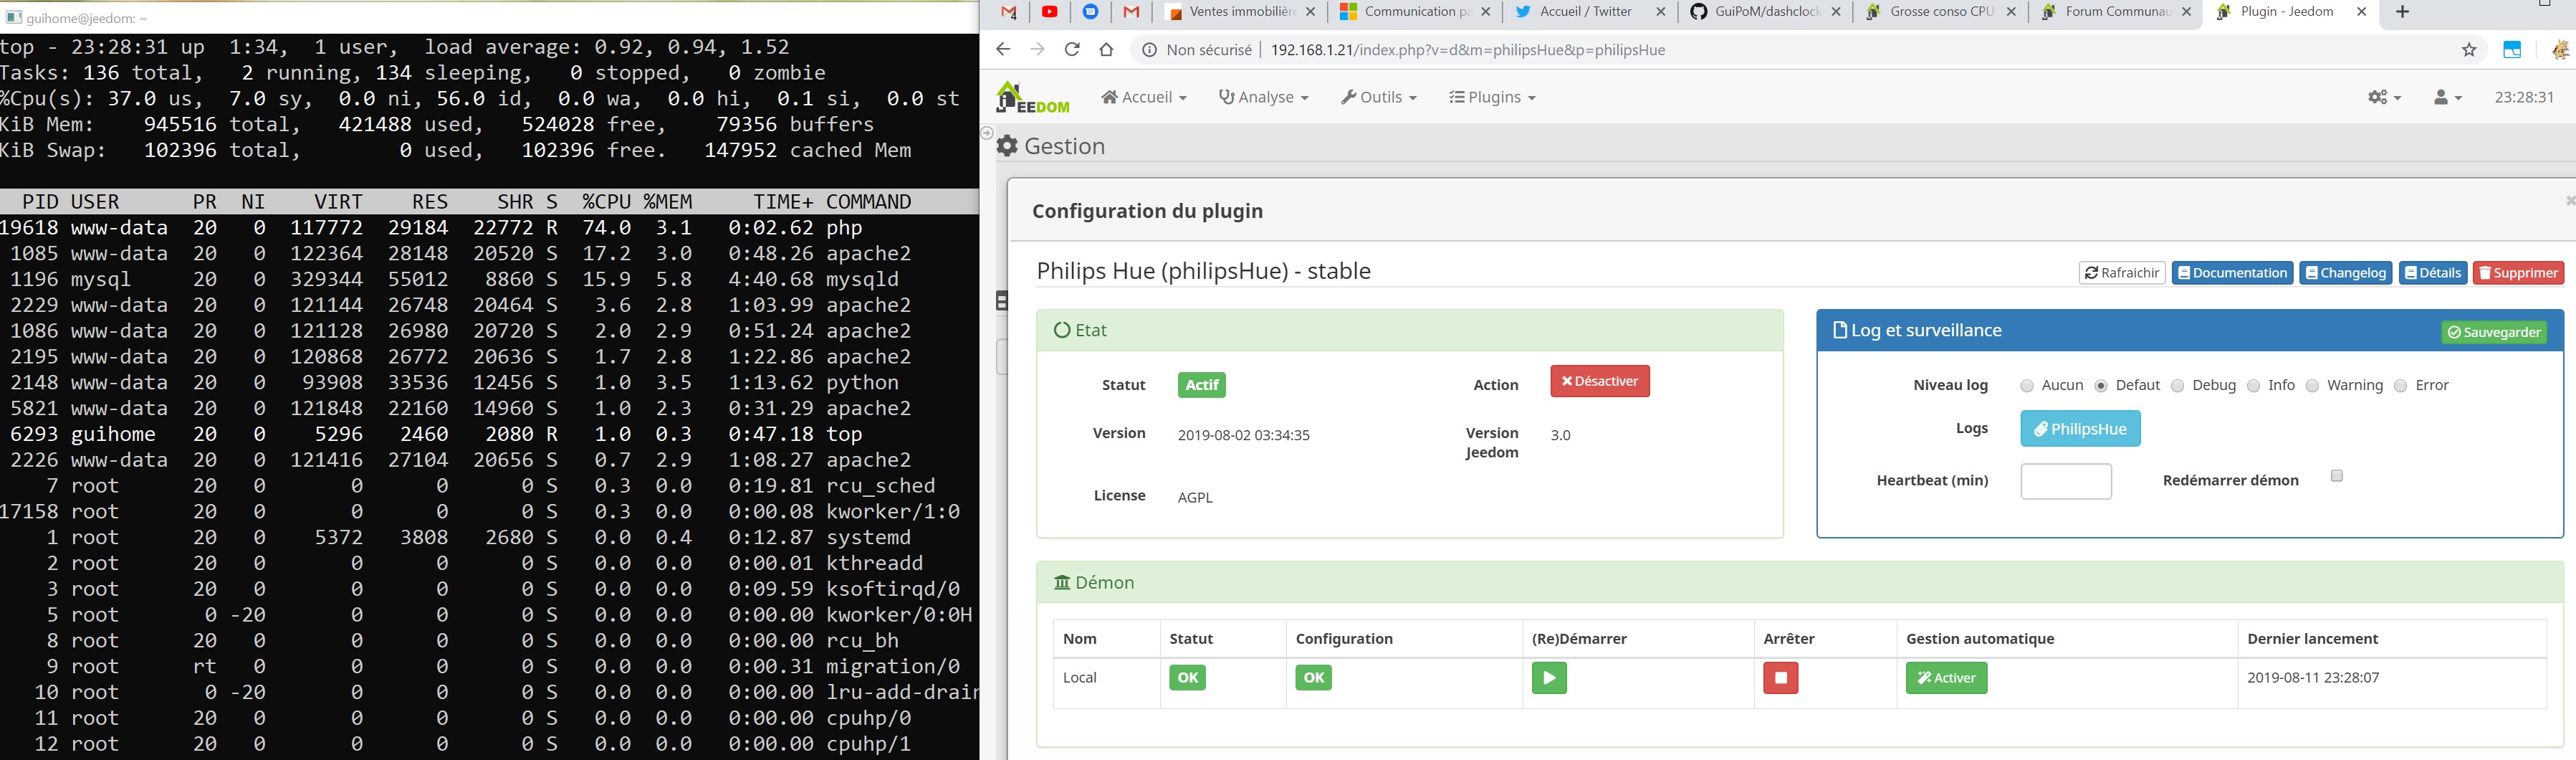Select Defaut log level
This screenshot has height=760, width=2576.
(x=2101, y=386)
